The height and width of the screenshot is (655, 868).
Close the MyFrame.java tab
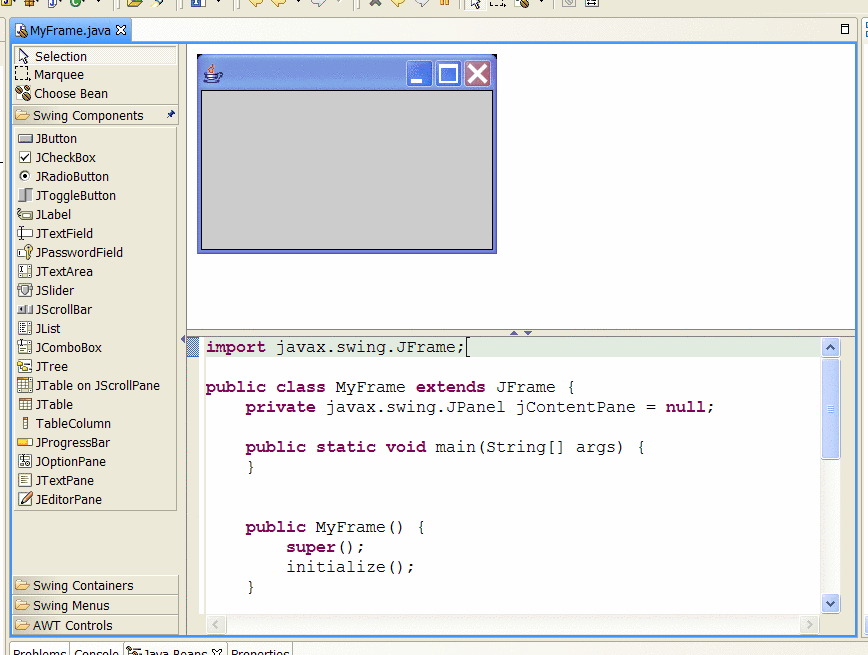click(121, 30)
